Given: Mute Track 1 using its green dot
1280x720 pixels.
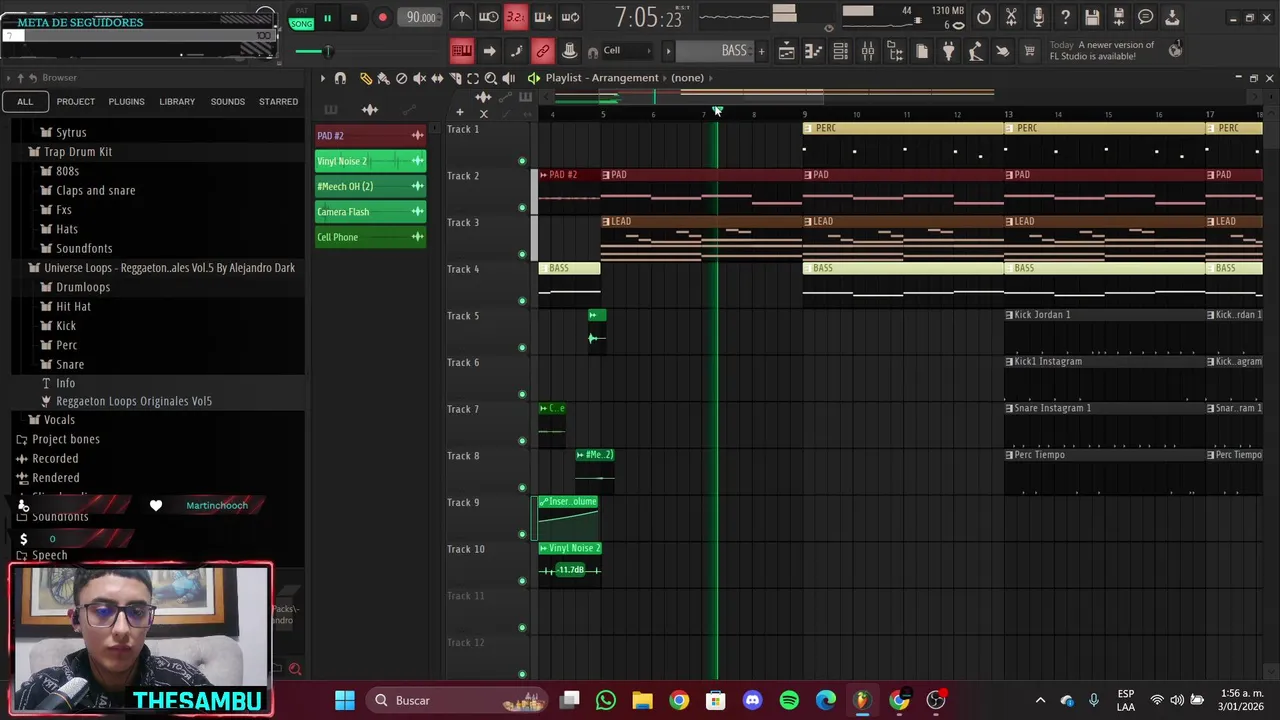Looking at the screenshot, I should coord(522,161).
